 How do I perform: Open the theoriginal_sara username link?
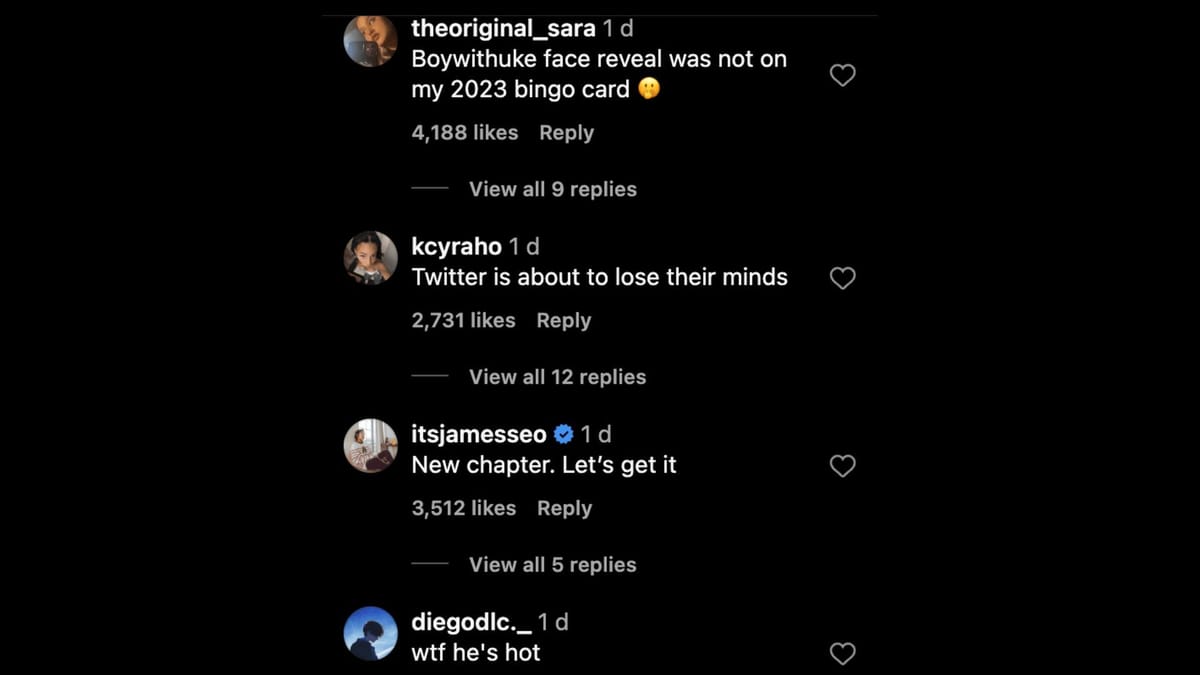click(x=503, y=29)
